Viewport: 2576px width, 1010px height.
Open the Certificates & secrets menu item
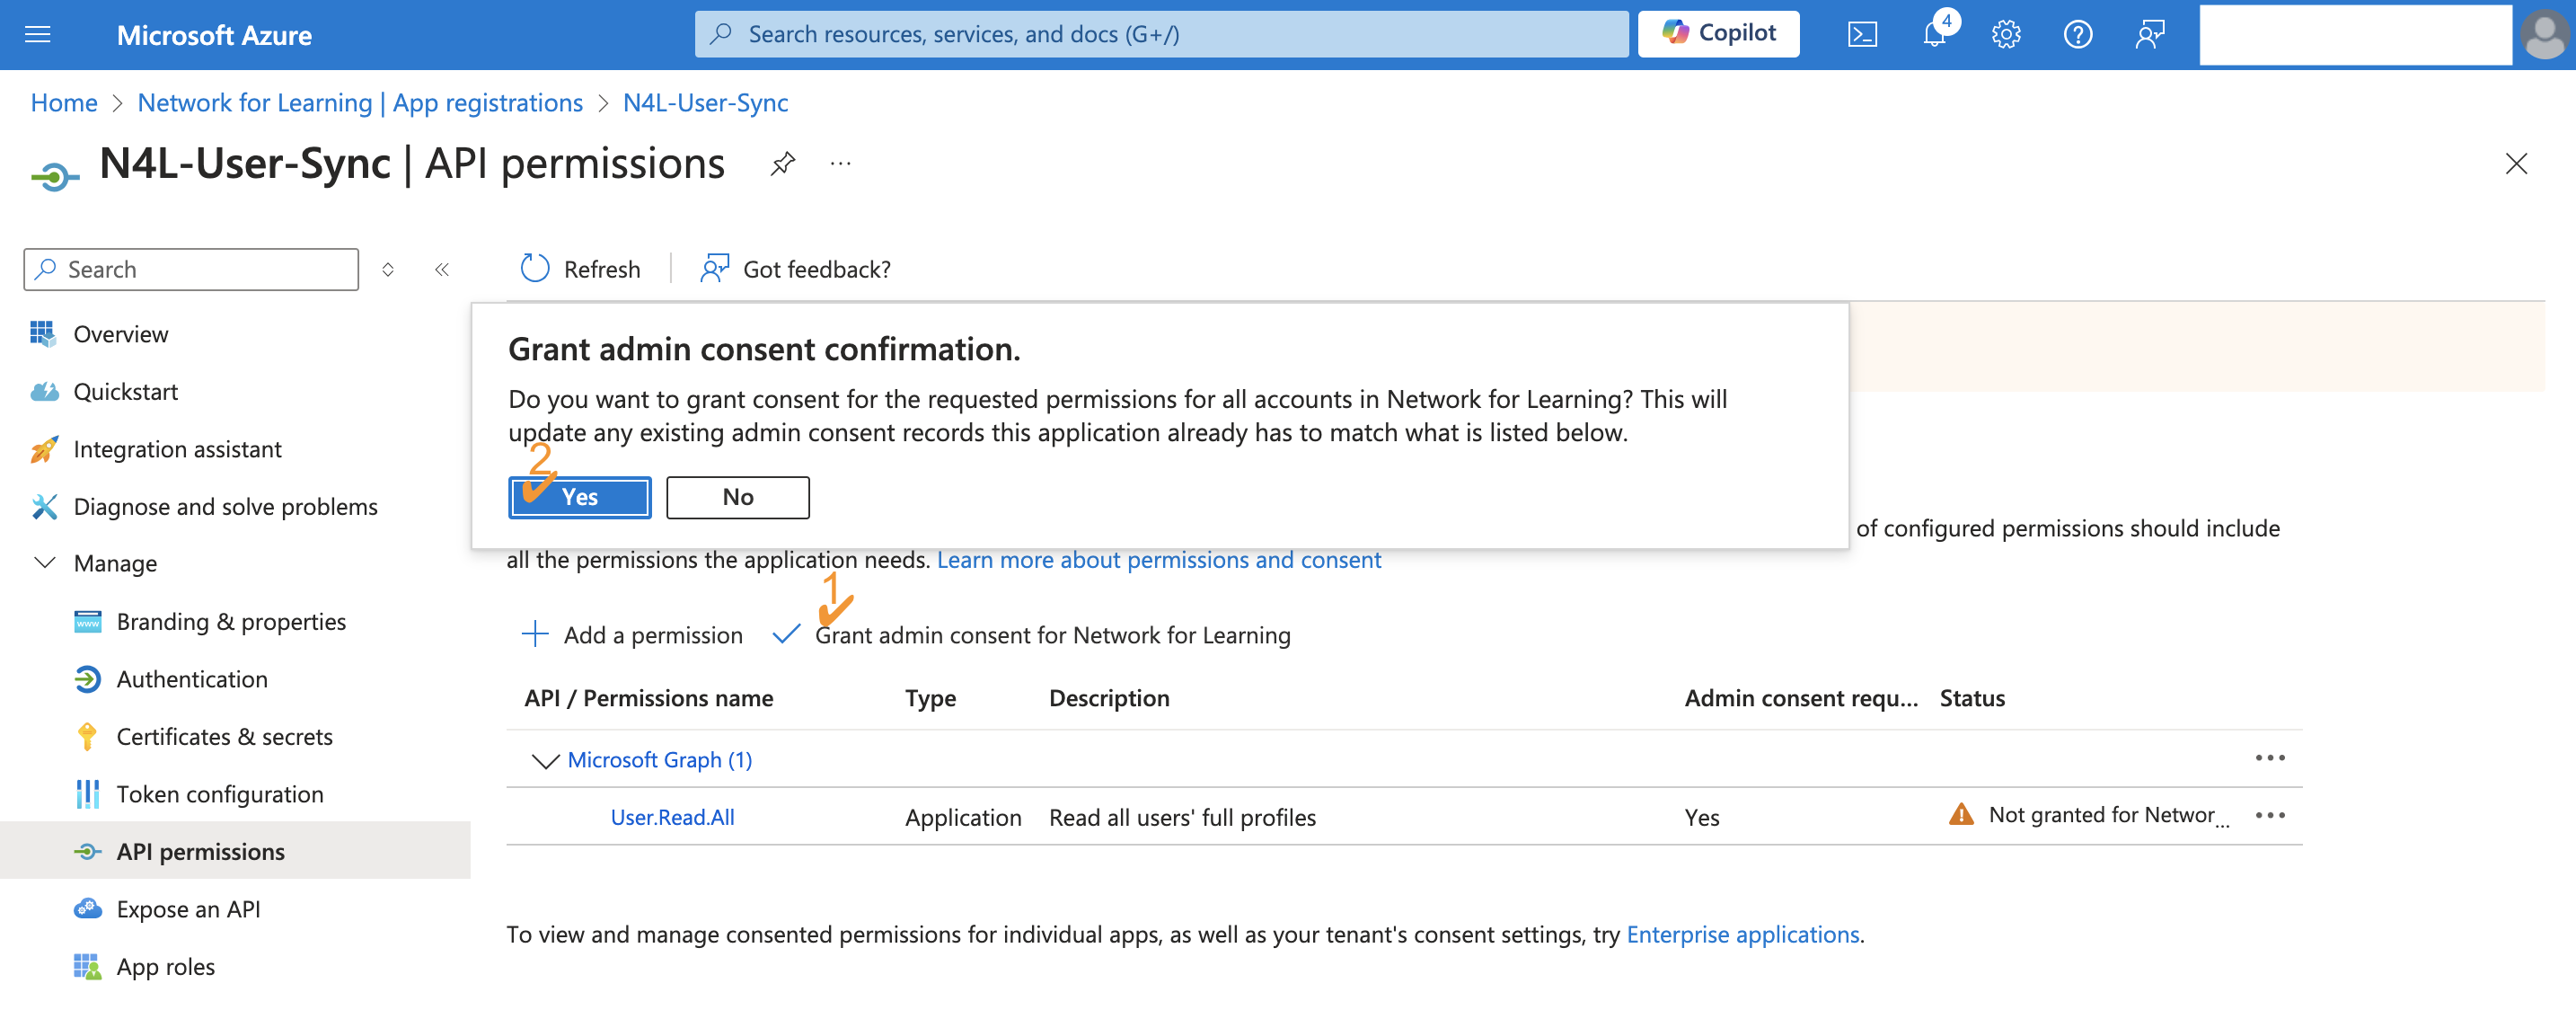224,737
